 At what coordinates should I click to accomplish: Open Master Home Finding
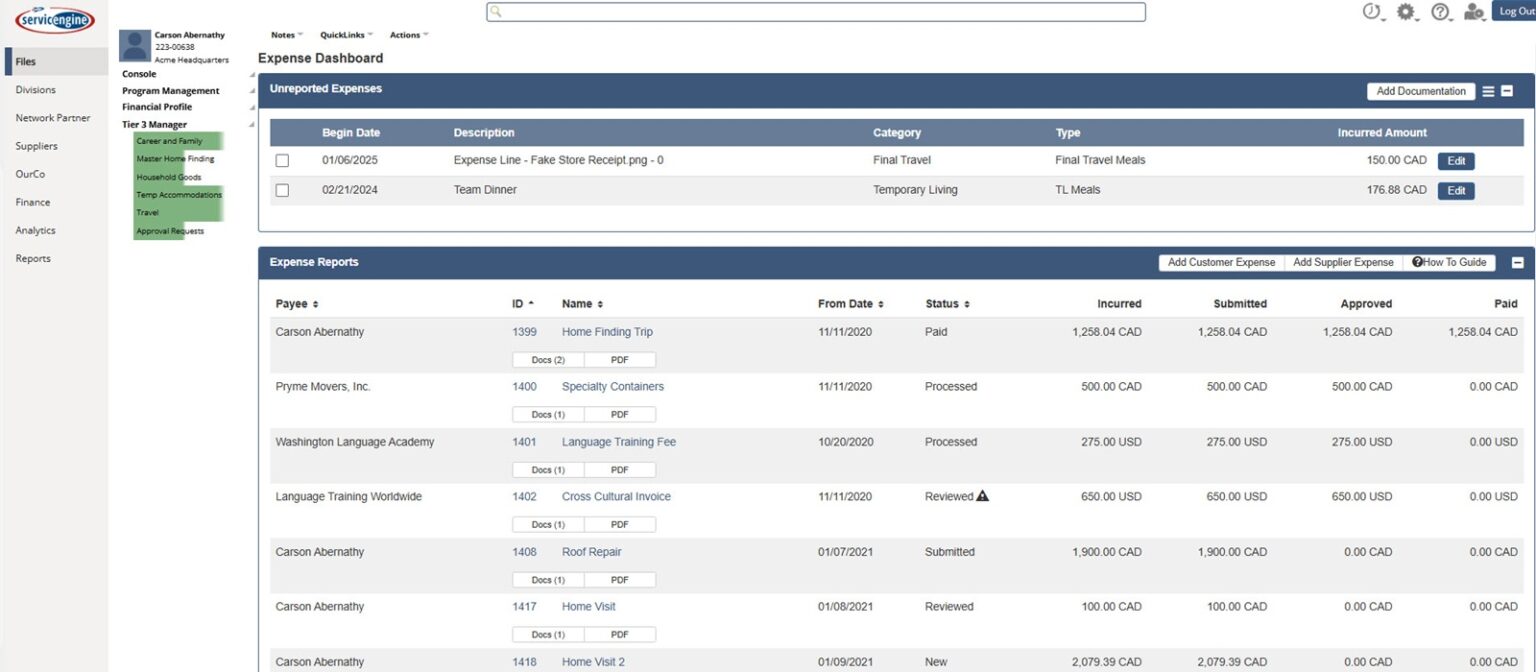(175, 159)
